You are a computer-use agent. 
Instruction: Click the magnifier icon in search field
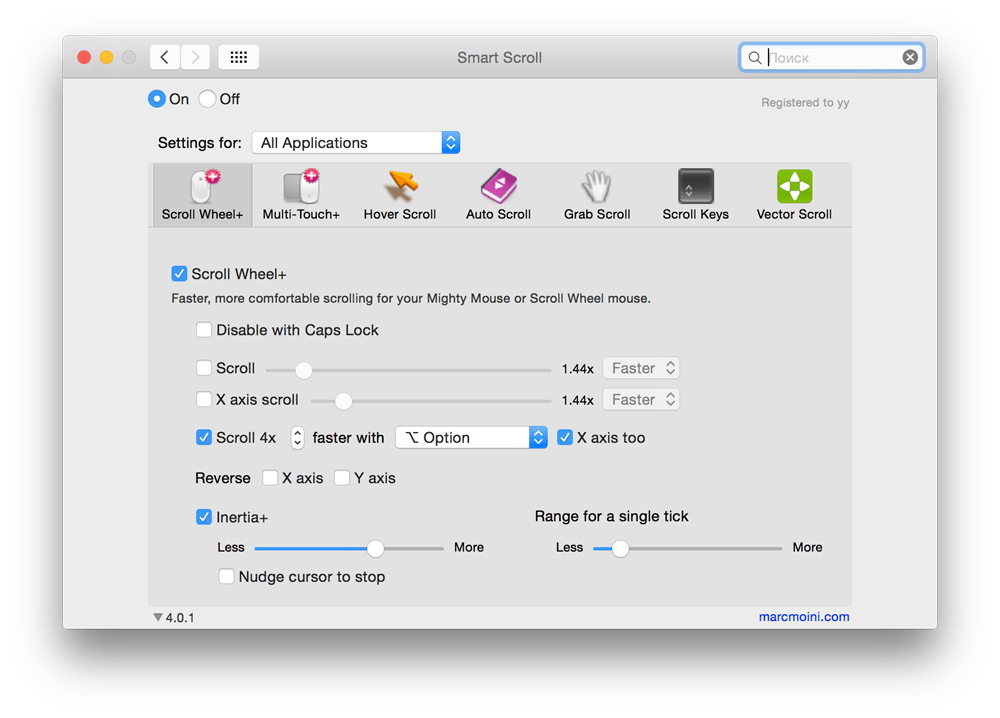coord(754,58)
